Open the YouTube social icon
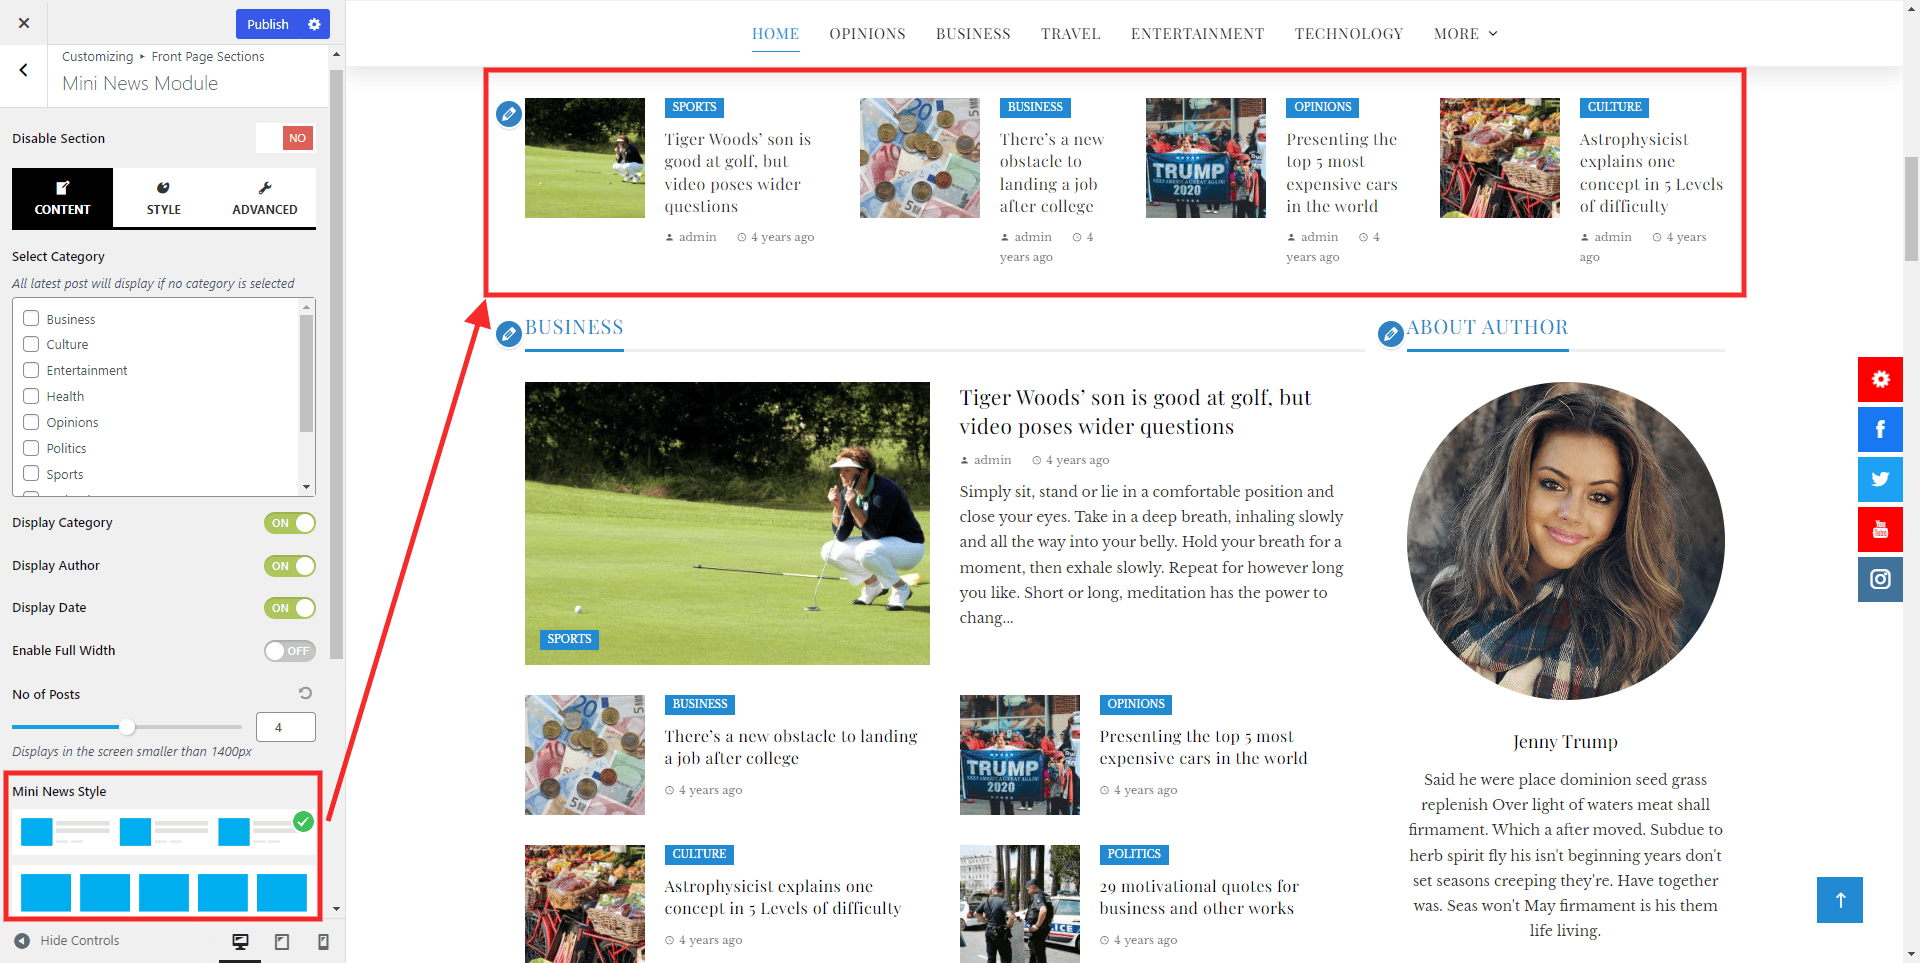The image size is (1920, 963). coord(1880,529)
